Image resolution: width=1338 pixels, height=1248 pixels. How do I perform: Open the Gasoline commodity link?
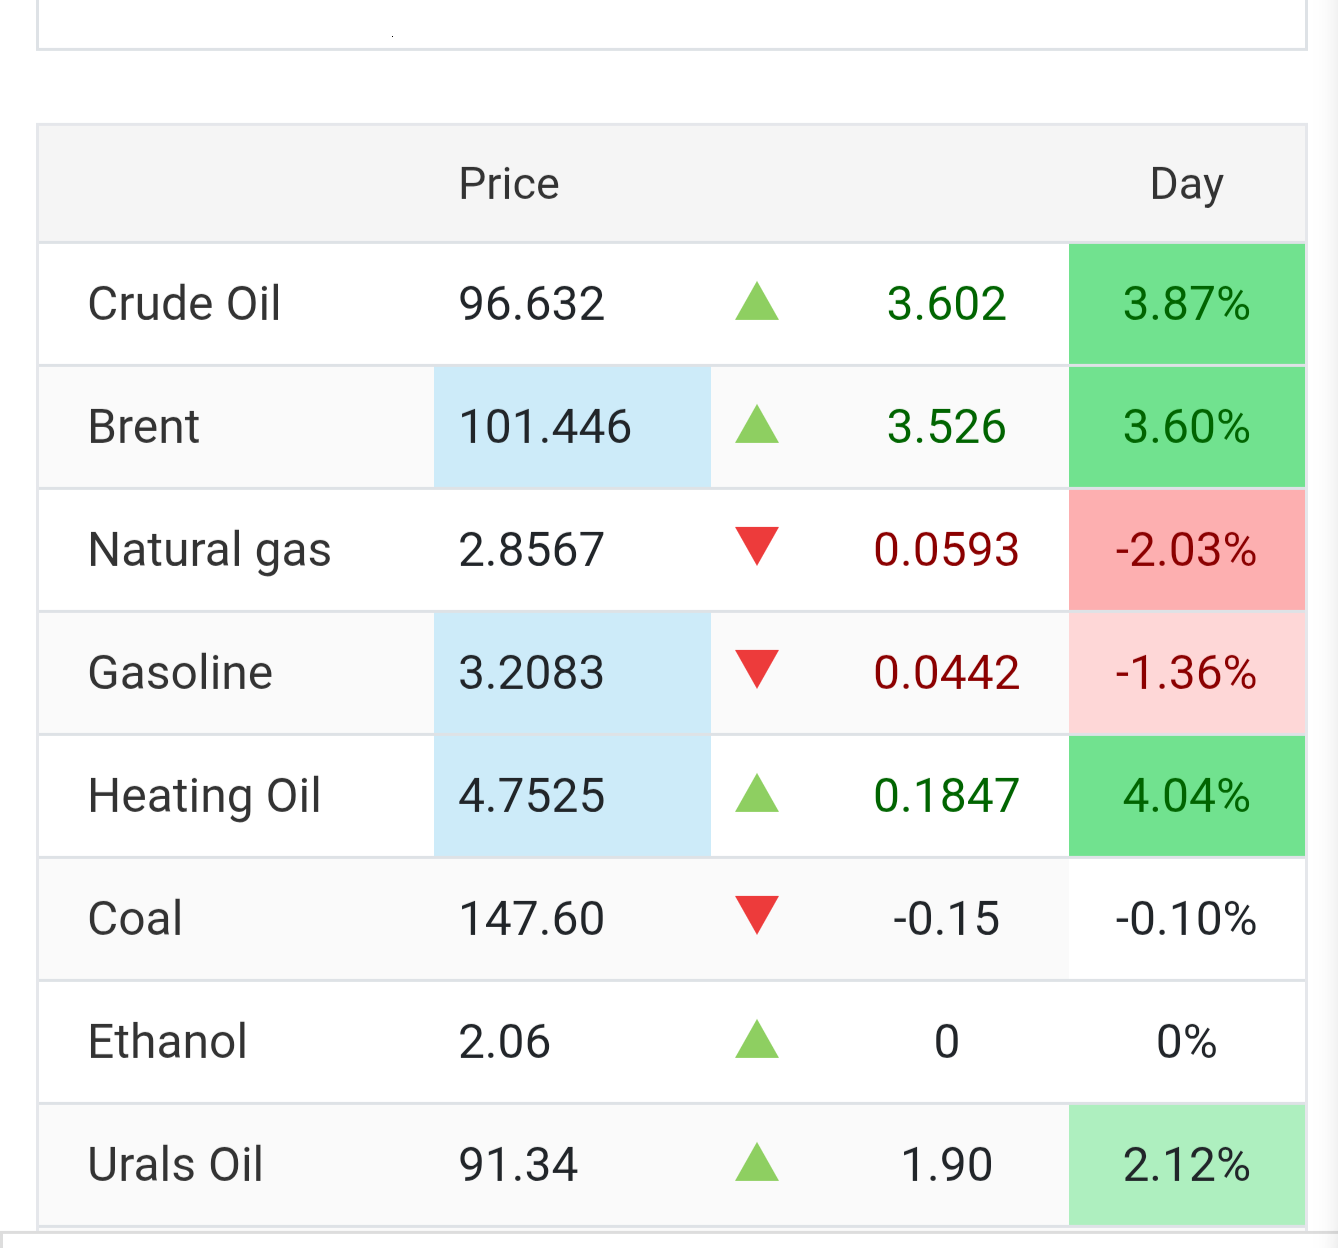coord(180,673)
